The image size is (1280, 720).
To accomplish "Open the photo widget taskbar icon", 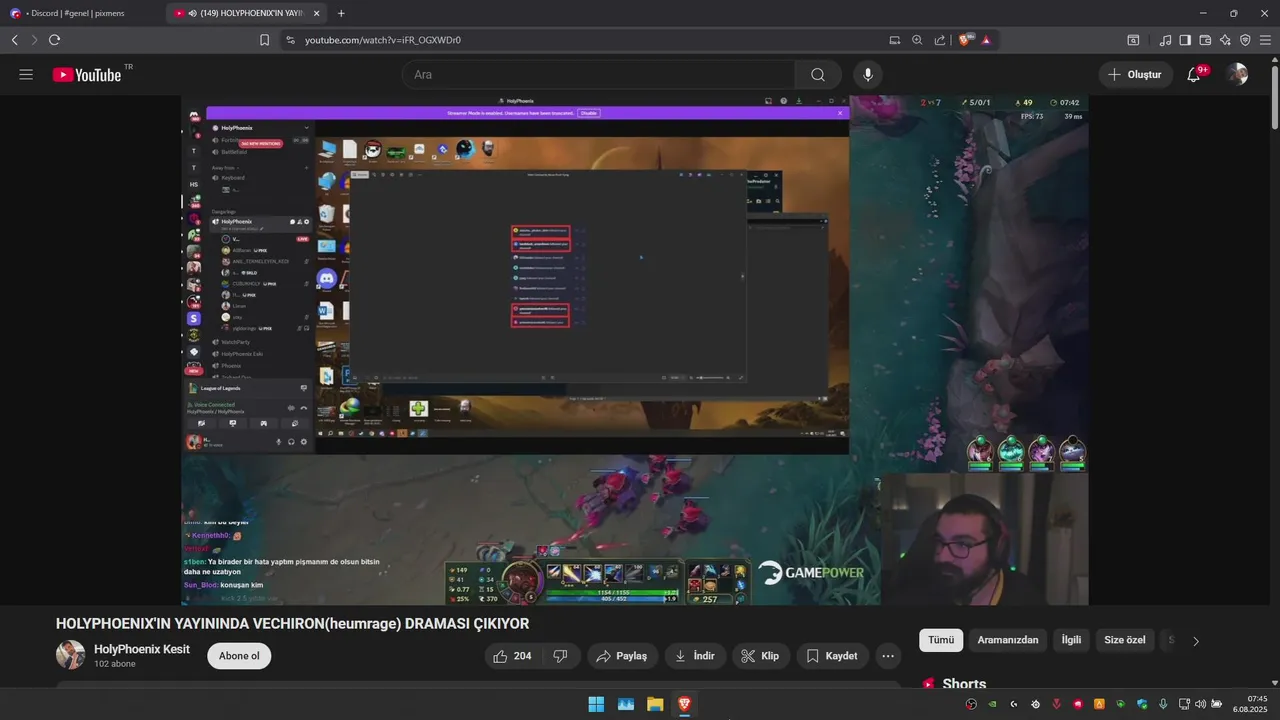I will click(x=625, y=704).
